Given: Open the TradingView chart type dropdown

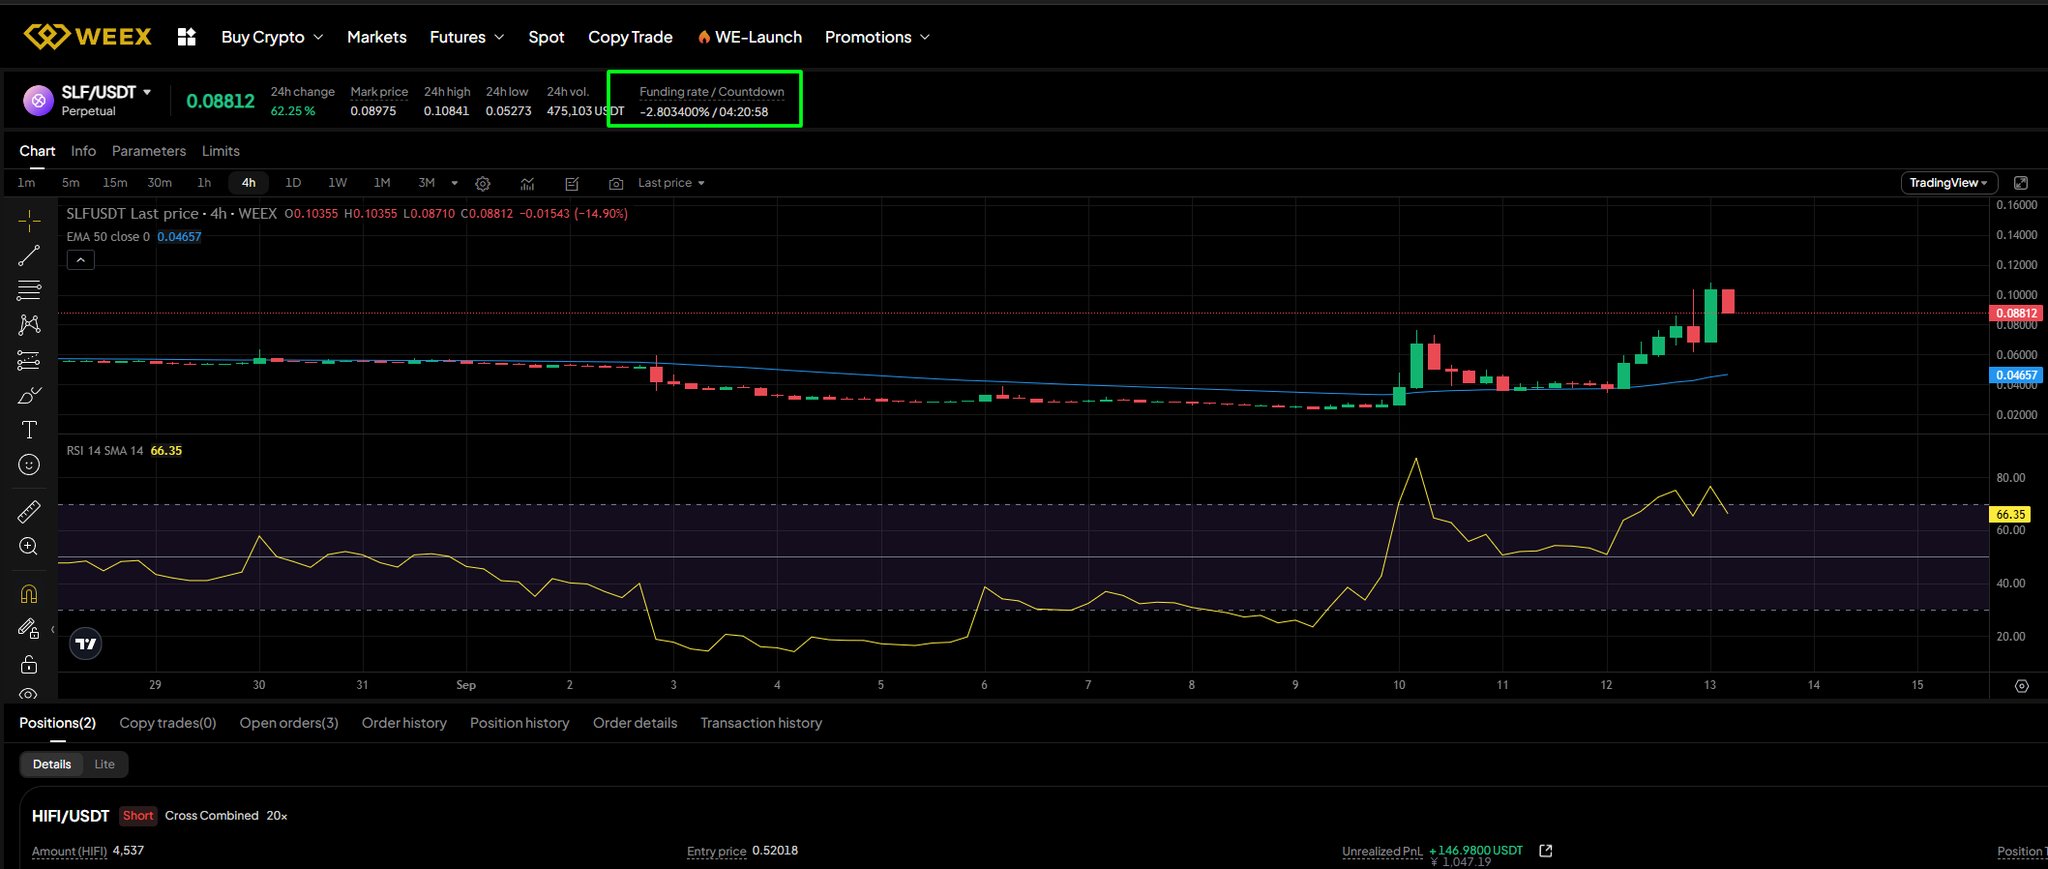Looking at the screenshot, I should [1948, 183].
